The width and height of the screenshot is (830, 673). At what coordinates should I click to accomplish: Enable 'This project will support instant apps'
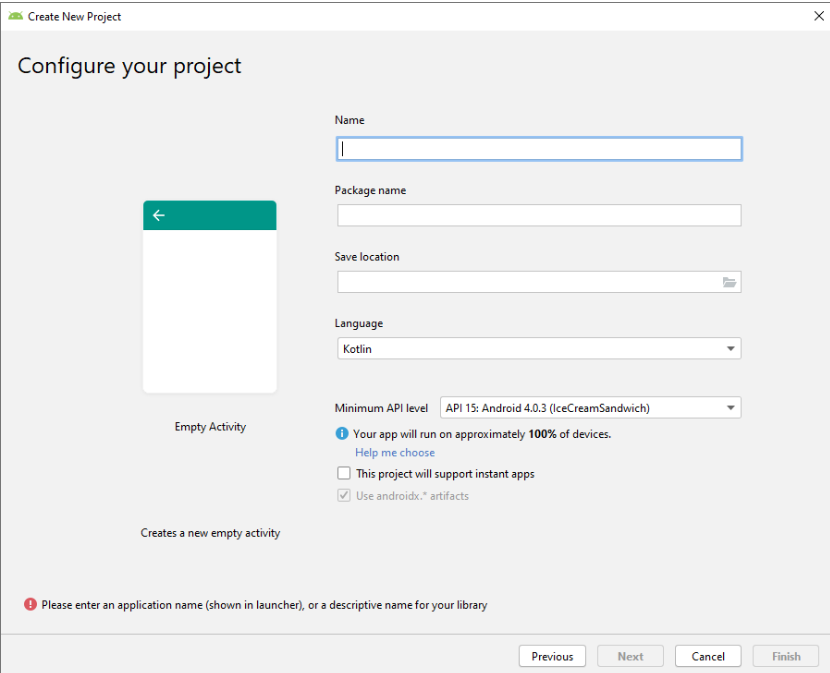(344, 474)
